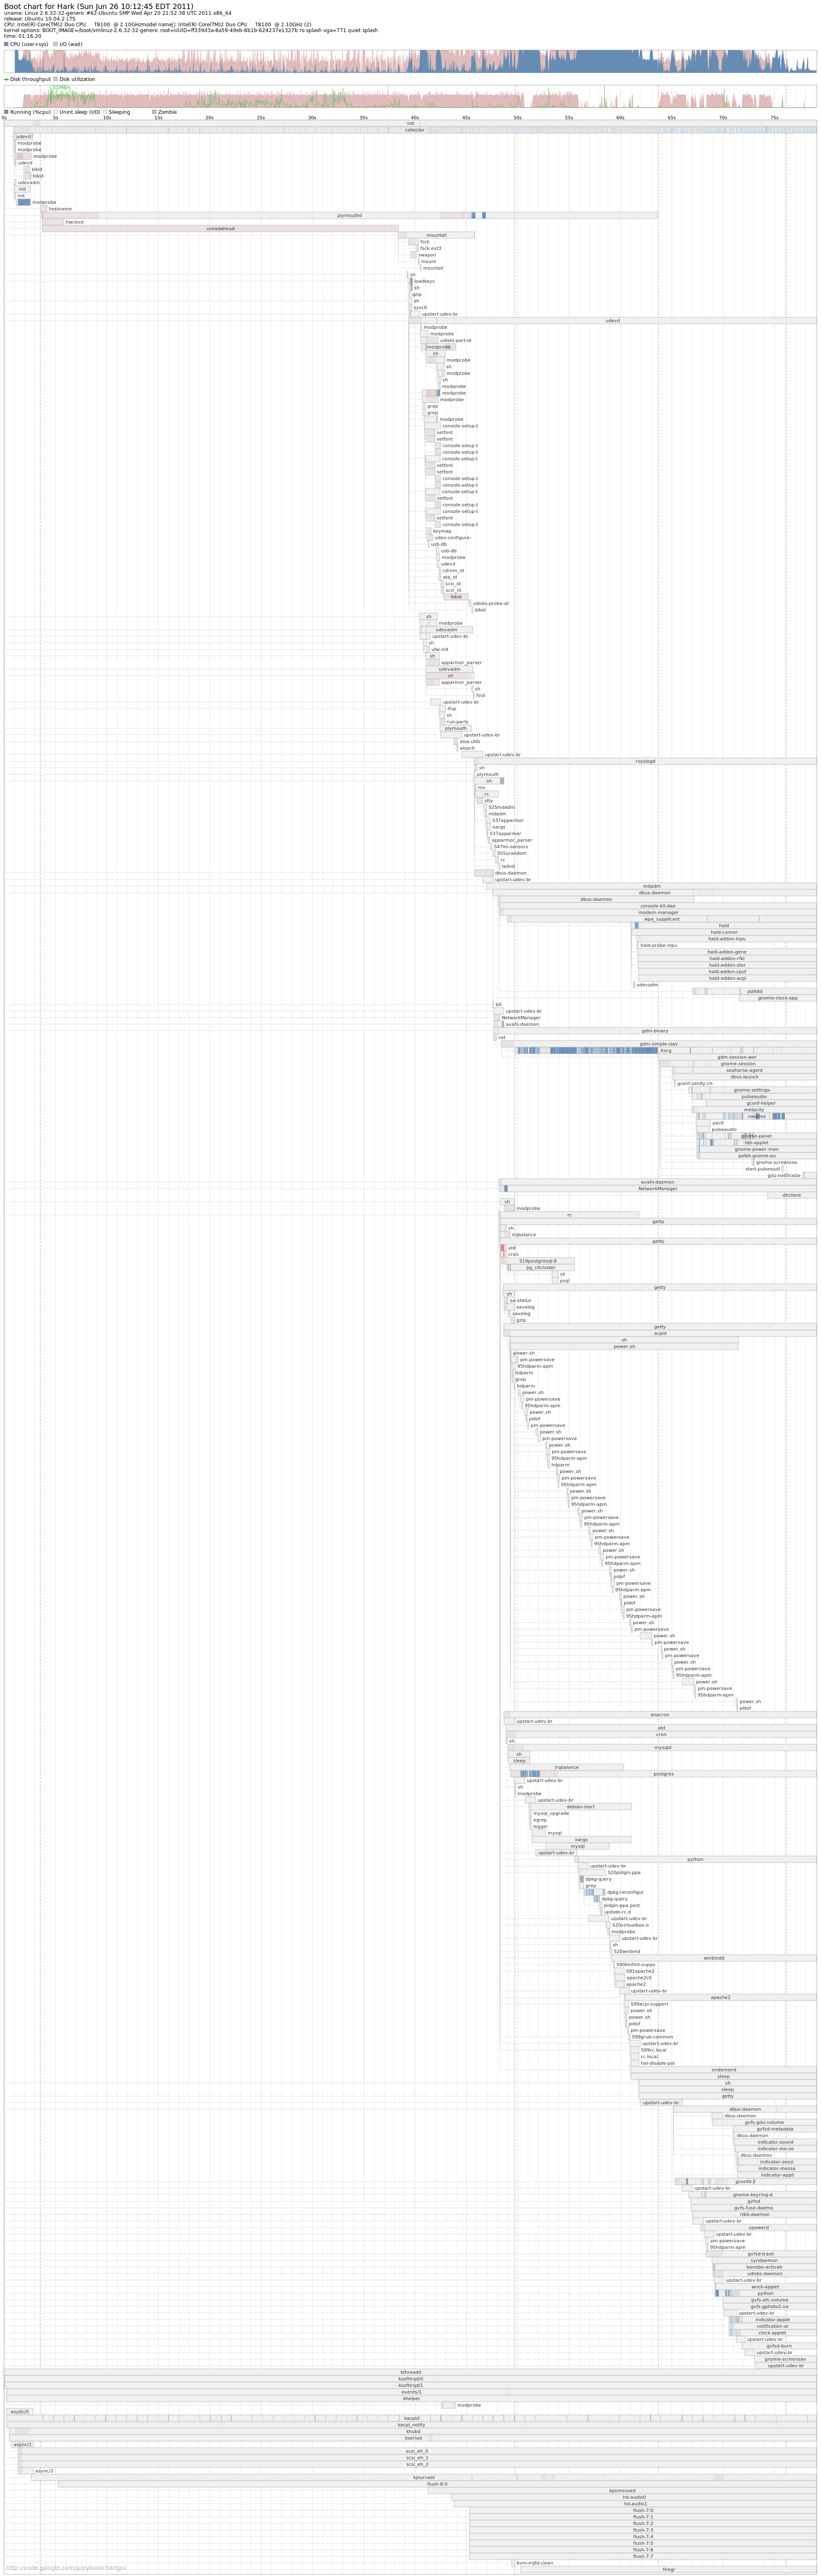Select the acpid process bar
The image size is (821, 2576).
(660, 1333)
